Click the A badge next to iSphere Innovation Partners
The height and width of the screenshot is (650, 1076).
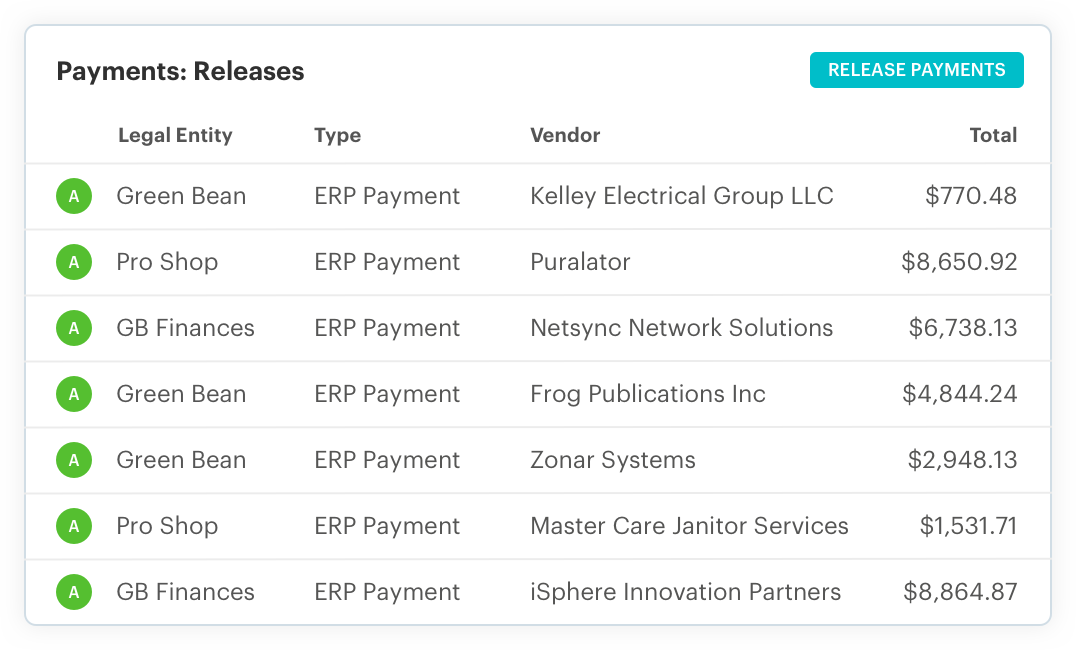74,592
